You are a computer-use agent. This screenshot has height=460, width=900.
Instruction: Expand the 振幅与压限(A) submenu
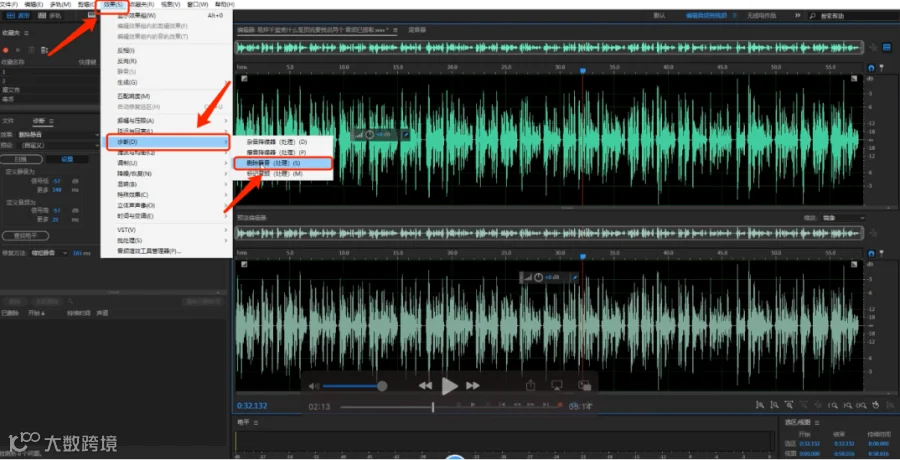[x=166, y=121]
